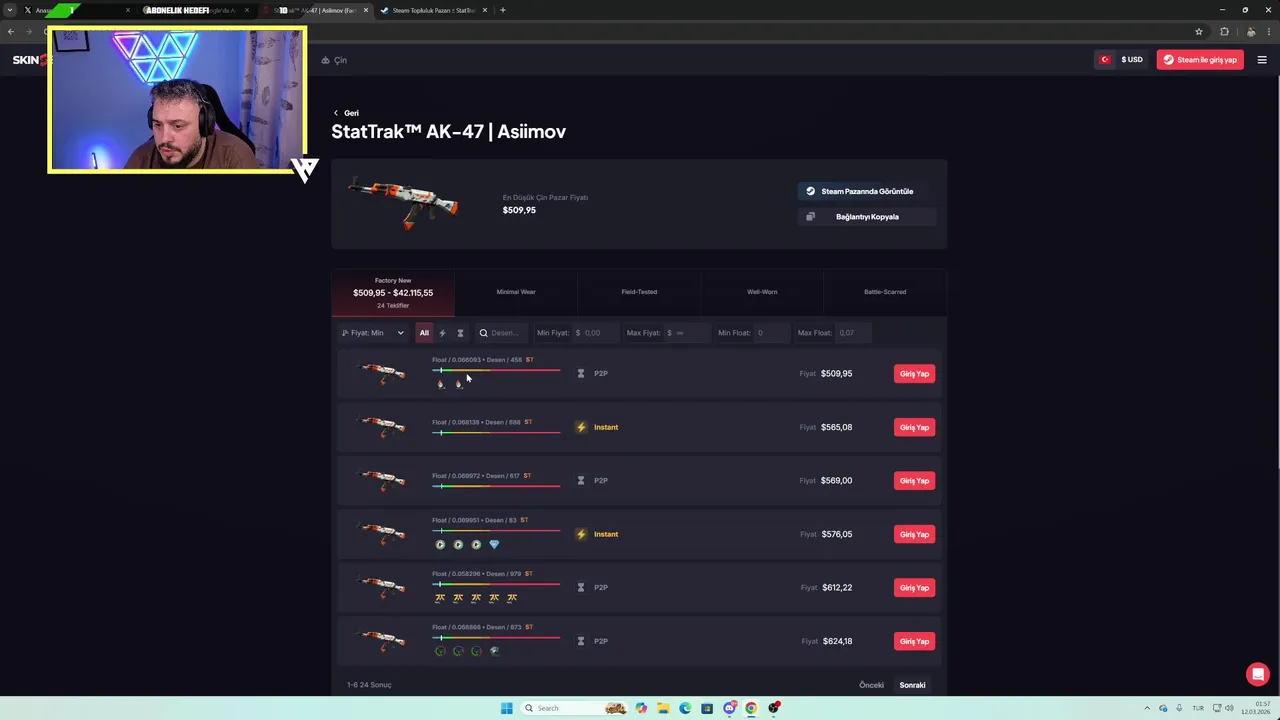Open Google Chrome from the taskbar

click(x=751, y=708)
